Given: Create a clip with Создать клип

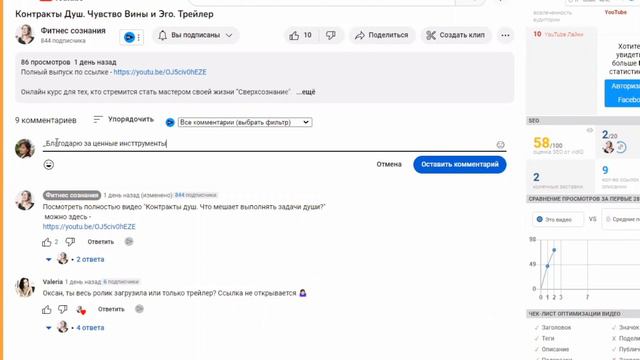Looking at the screenshot, I should point(456,36).
